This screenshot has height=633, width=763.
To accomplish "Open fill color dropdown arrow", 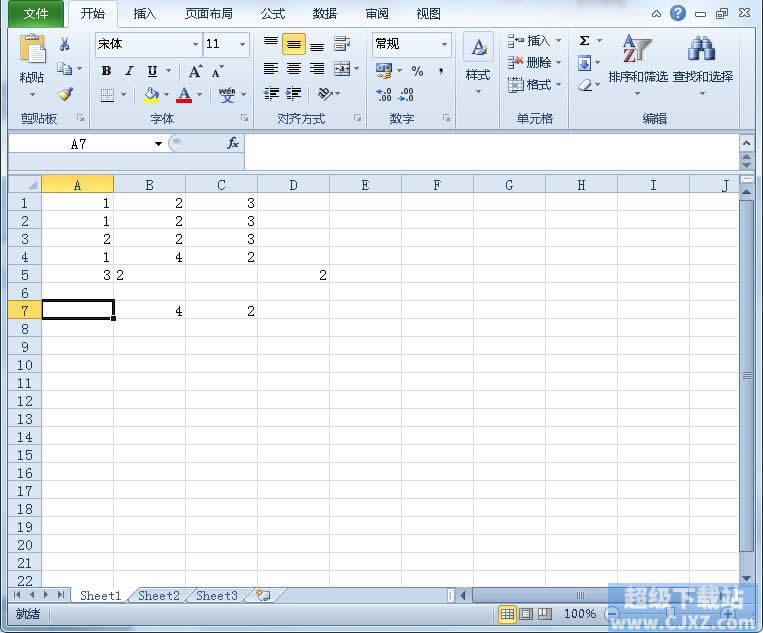I will pyautogui.click(x=166, y=94).
